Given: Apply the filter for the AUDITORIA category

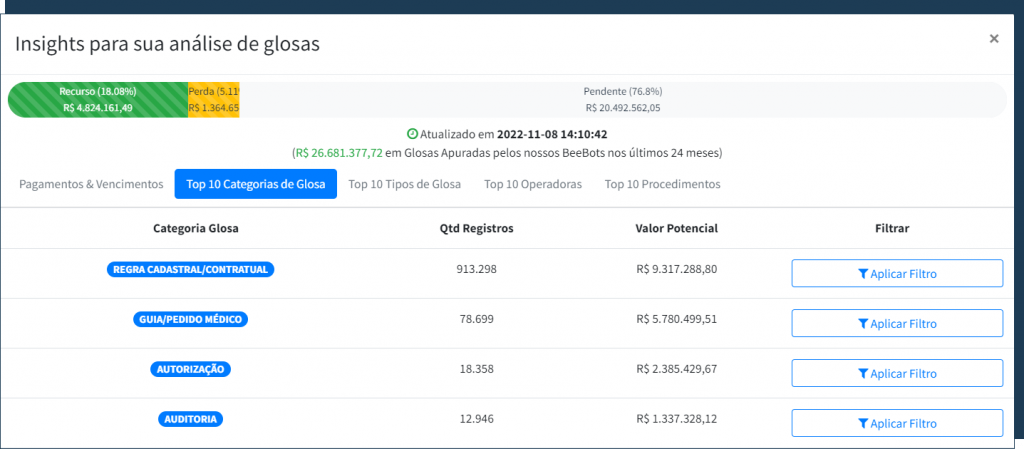Looking at the screenshot, I should click(x=896, y=423).
